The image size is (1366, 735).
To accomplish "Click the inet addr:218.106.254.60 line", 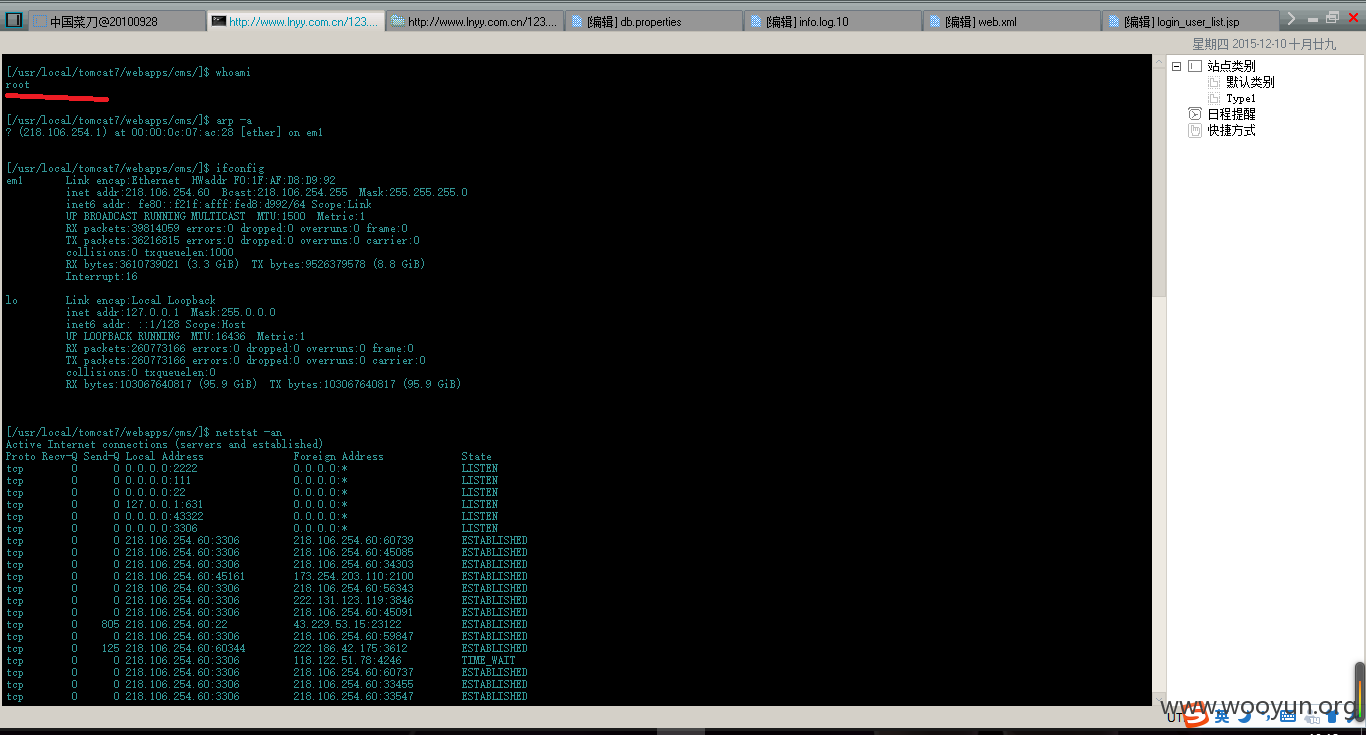I will (x=266, y=192).
